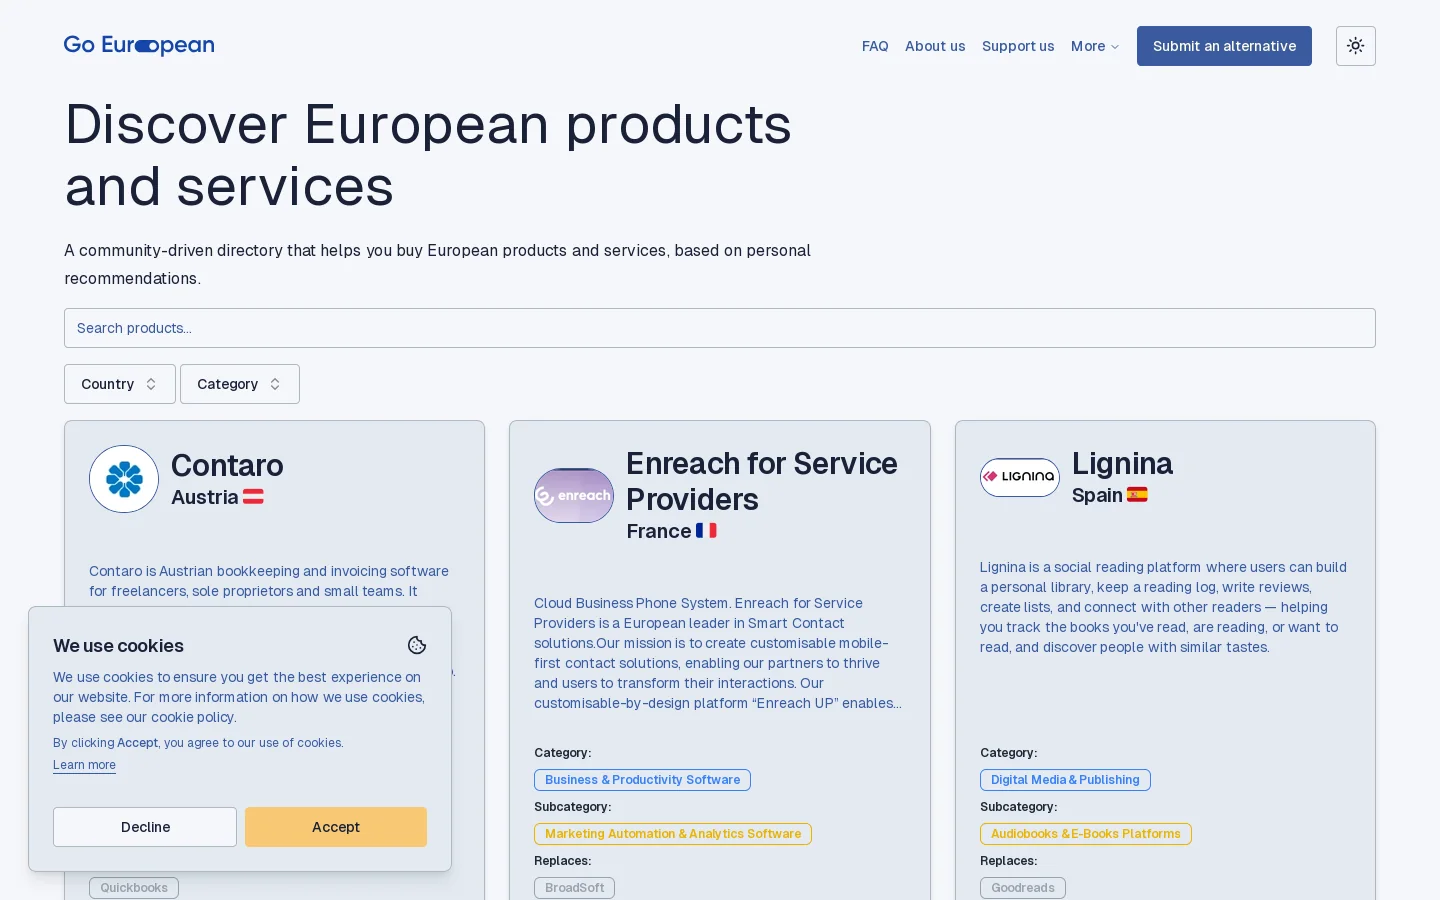Click the Lignina logo badge
Image resolution: width=1440 pixels, height=900 pixels.
click(1020, 477)
